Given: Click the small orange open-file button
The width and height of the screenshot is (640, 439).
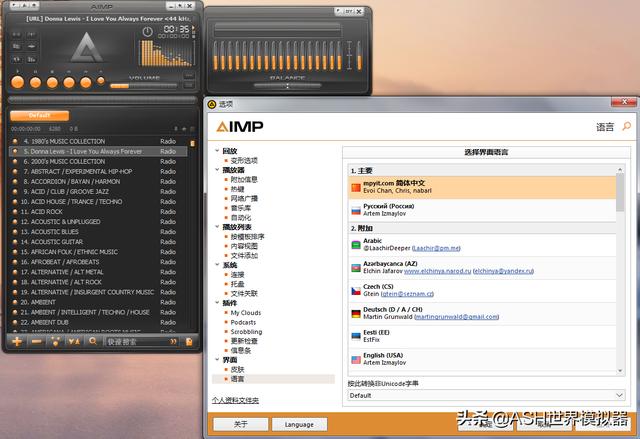Looking at the screenshot, I should pyautogui.click(x=100, y=81).
